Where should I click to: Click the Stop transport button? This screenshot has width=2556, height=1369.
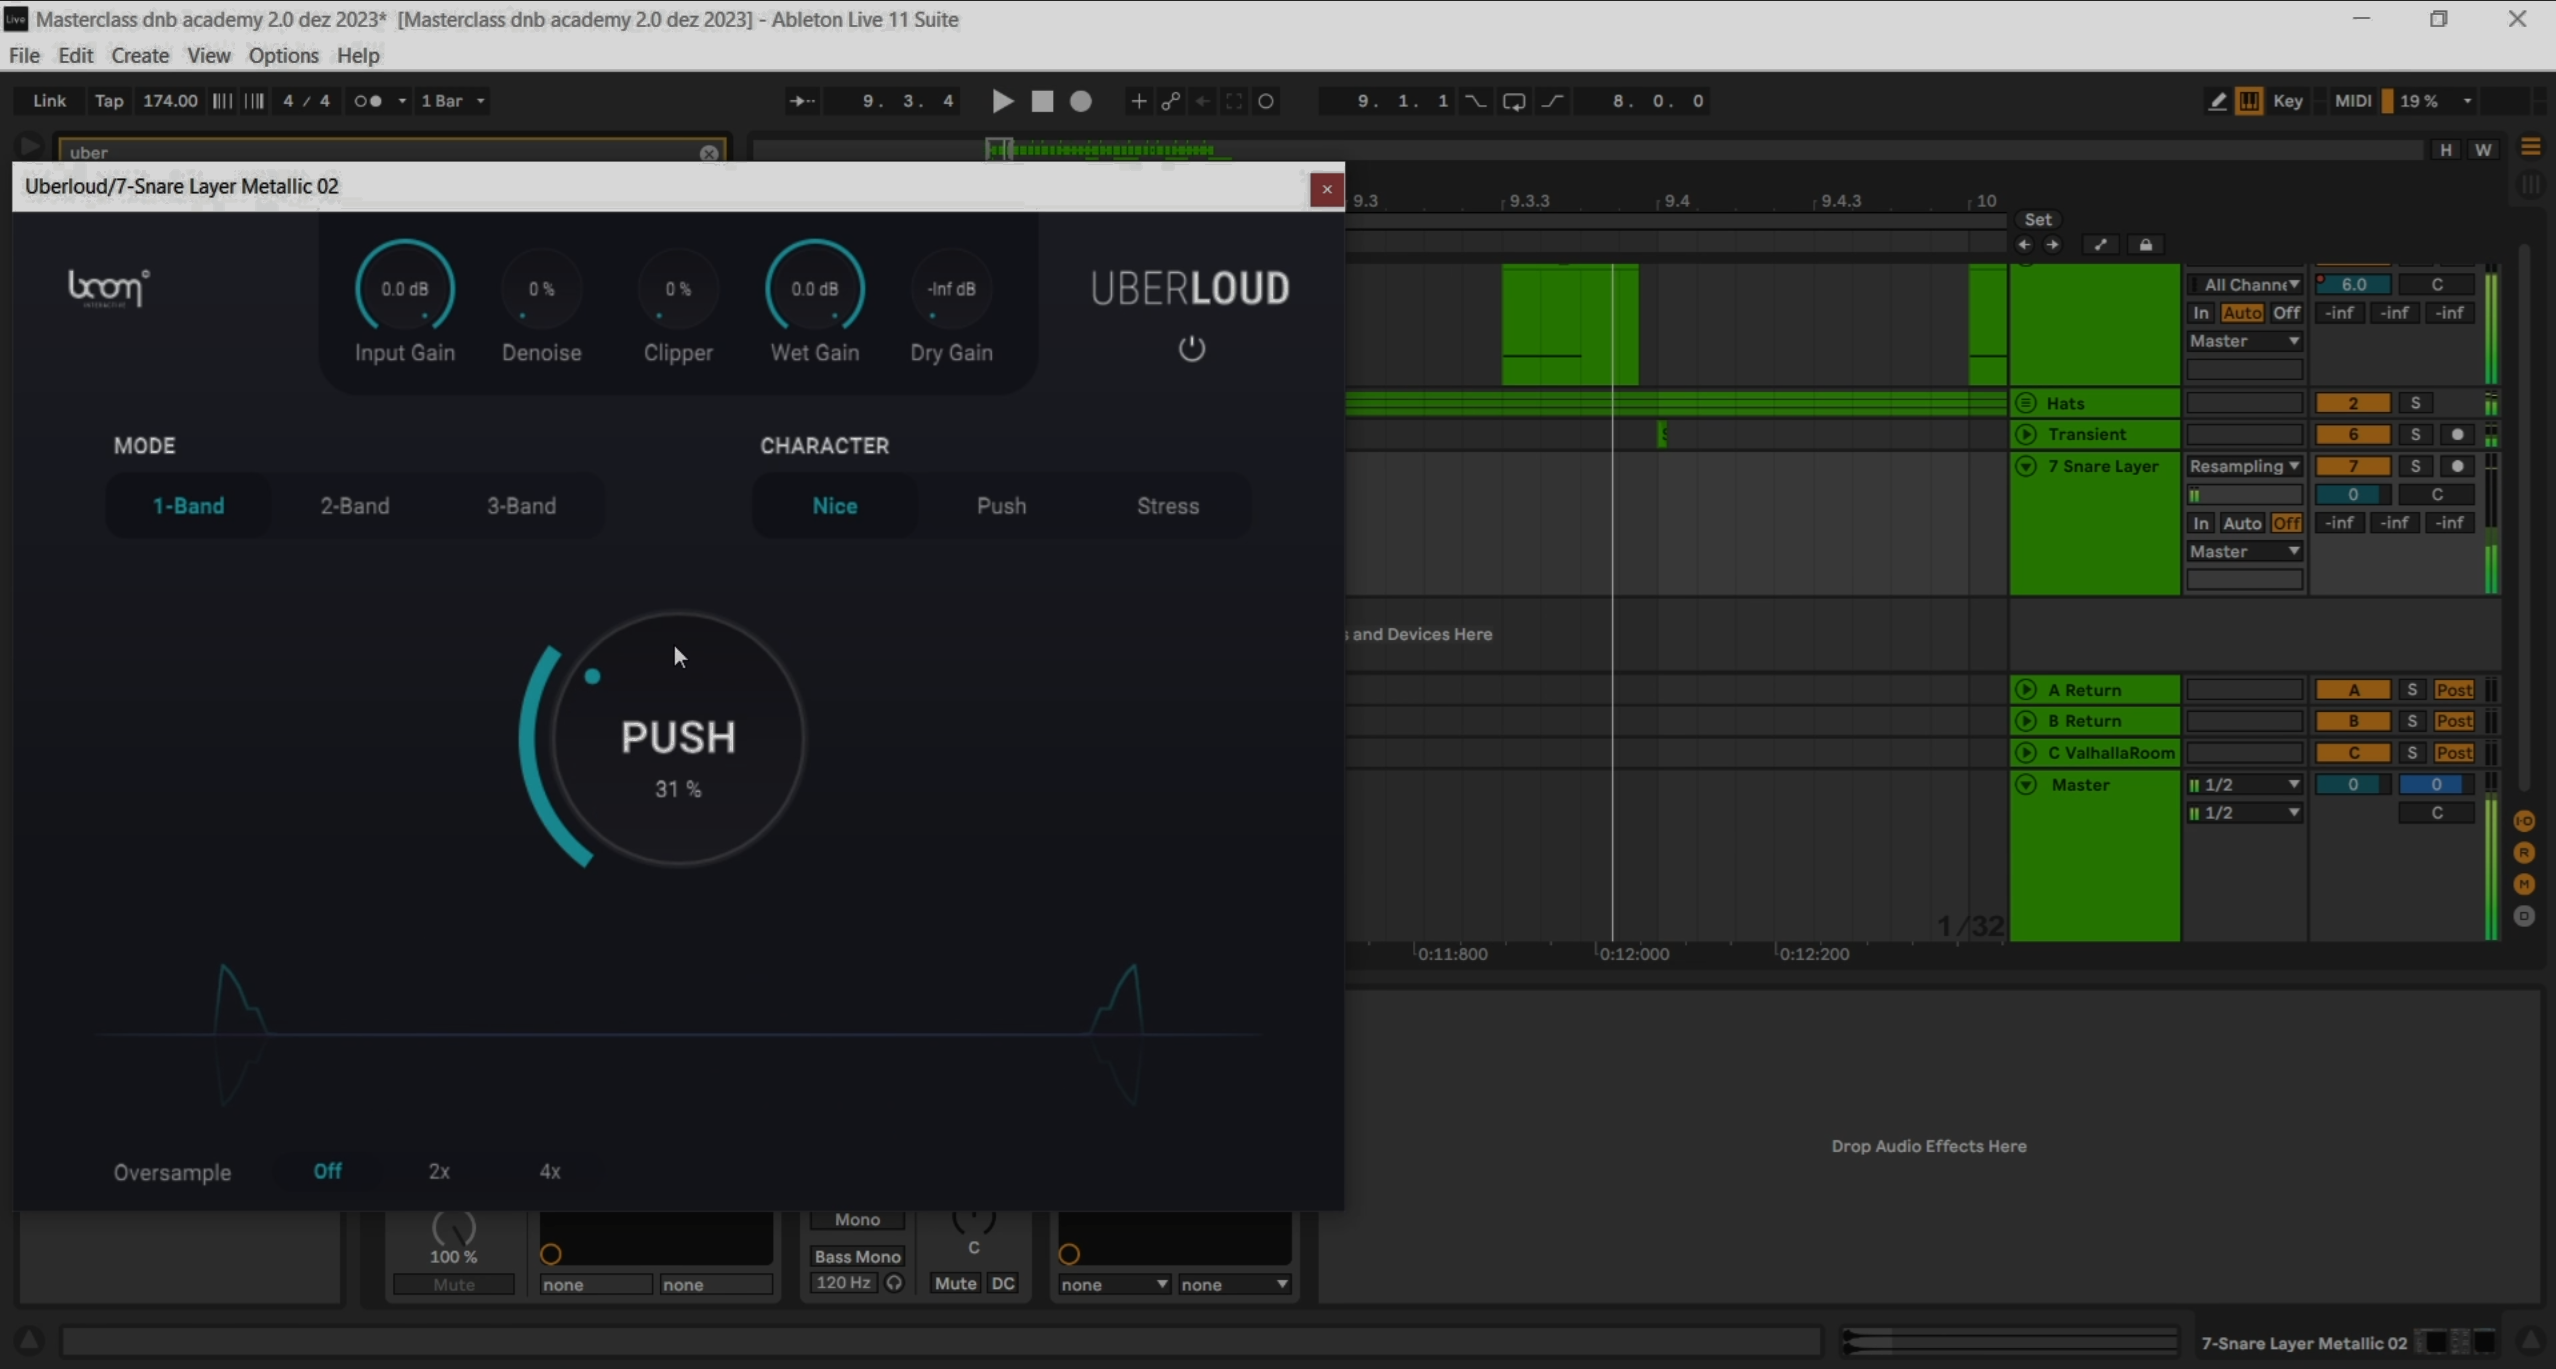(x=1042, y=101)
